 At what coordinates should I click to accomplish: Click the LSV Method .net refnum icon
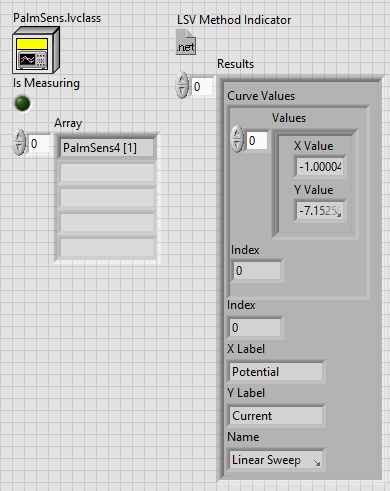(186, 42)
